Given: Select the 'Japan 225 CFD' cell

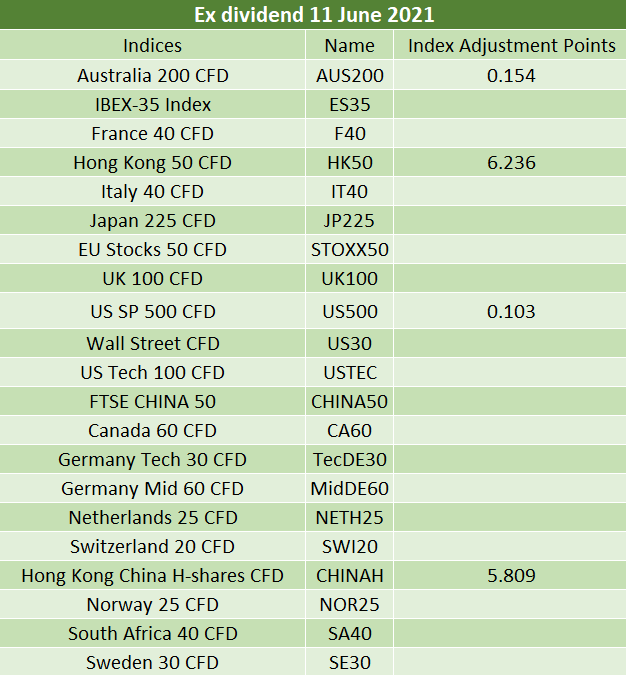Looking at the screenshot, I should [152, 220].
